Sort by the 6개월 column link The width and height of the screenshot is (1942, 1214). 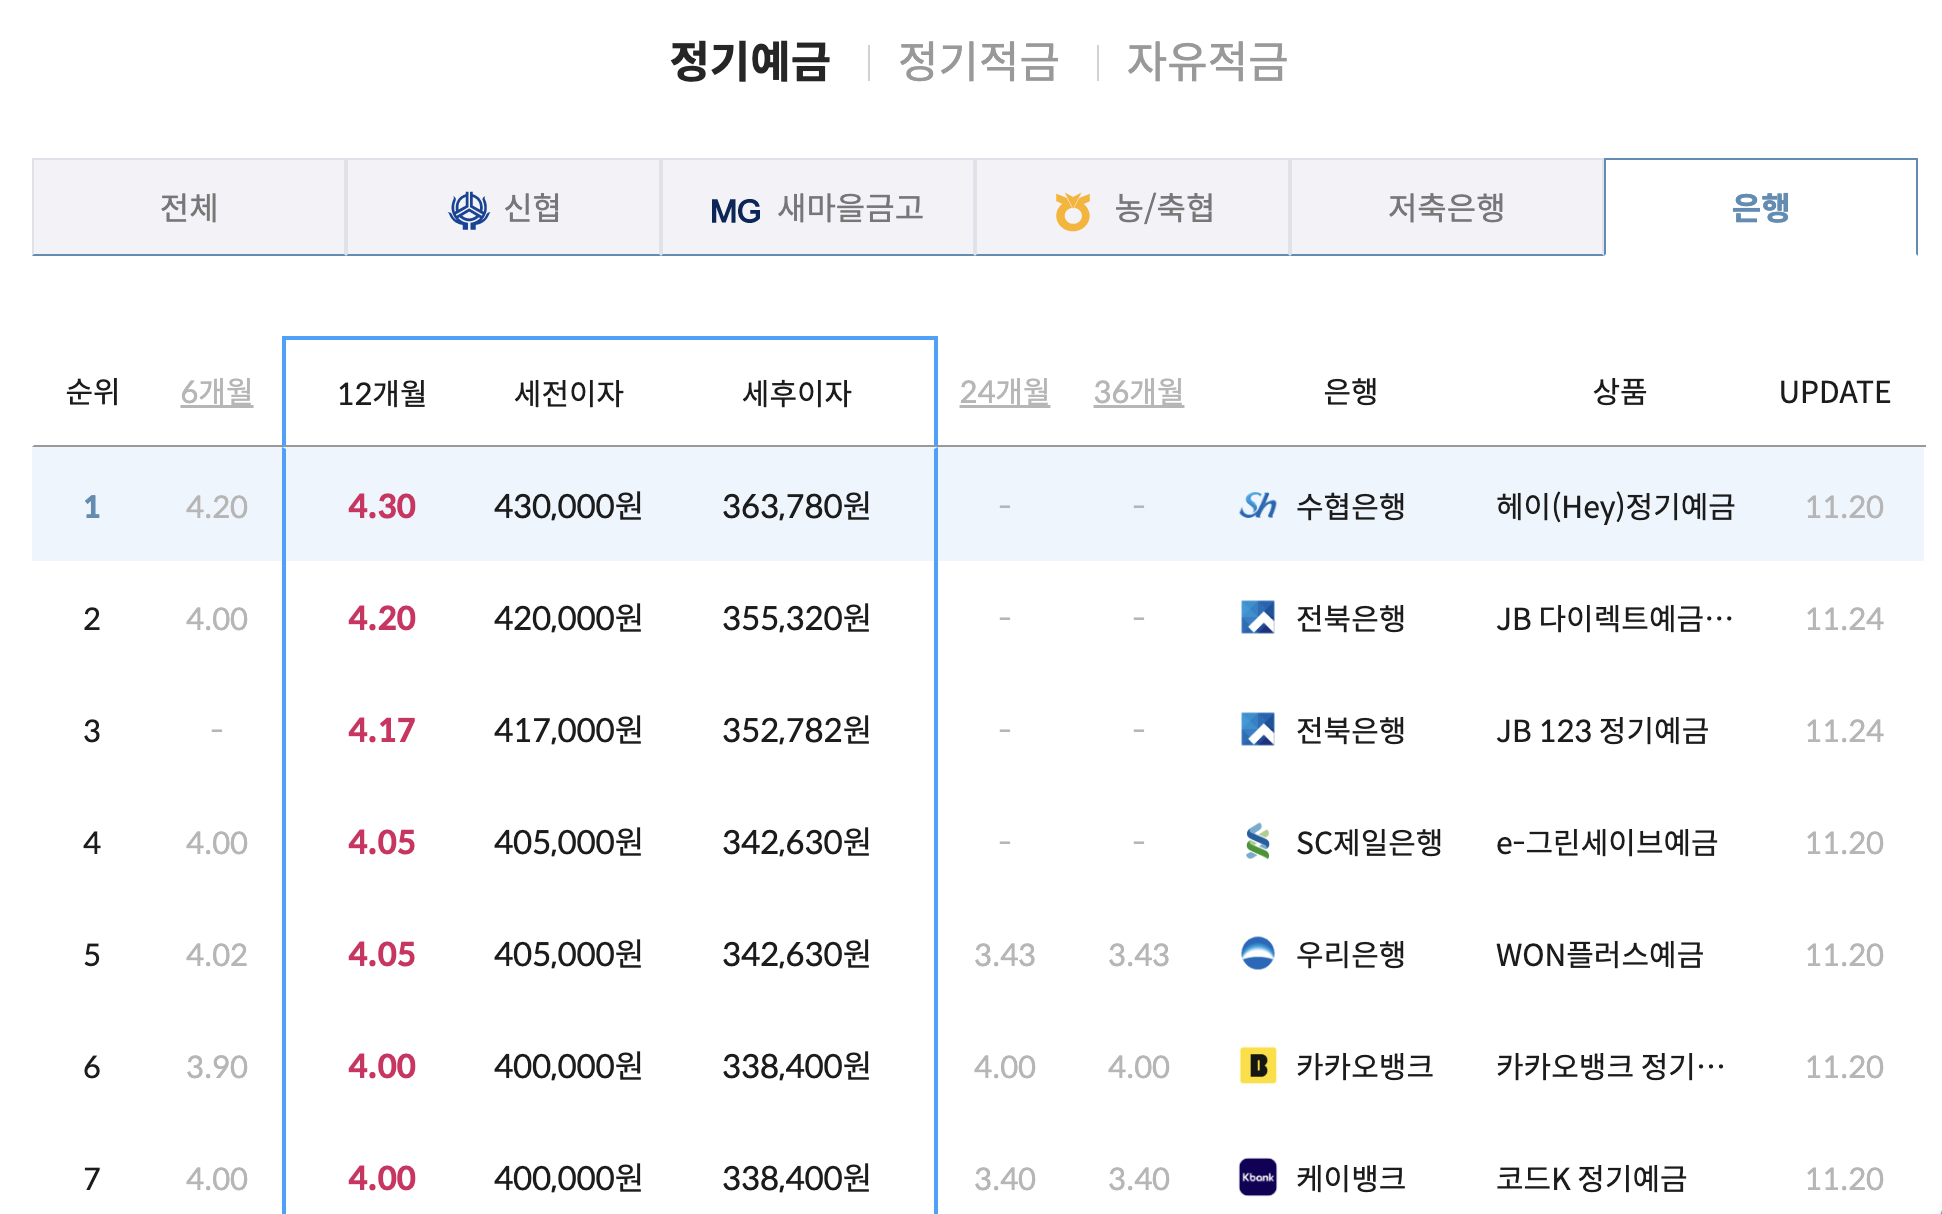click(x=216, y=392)
